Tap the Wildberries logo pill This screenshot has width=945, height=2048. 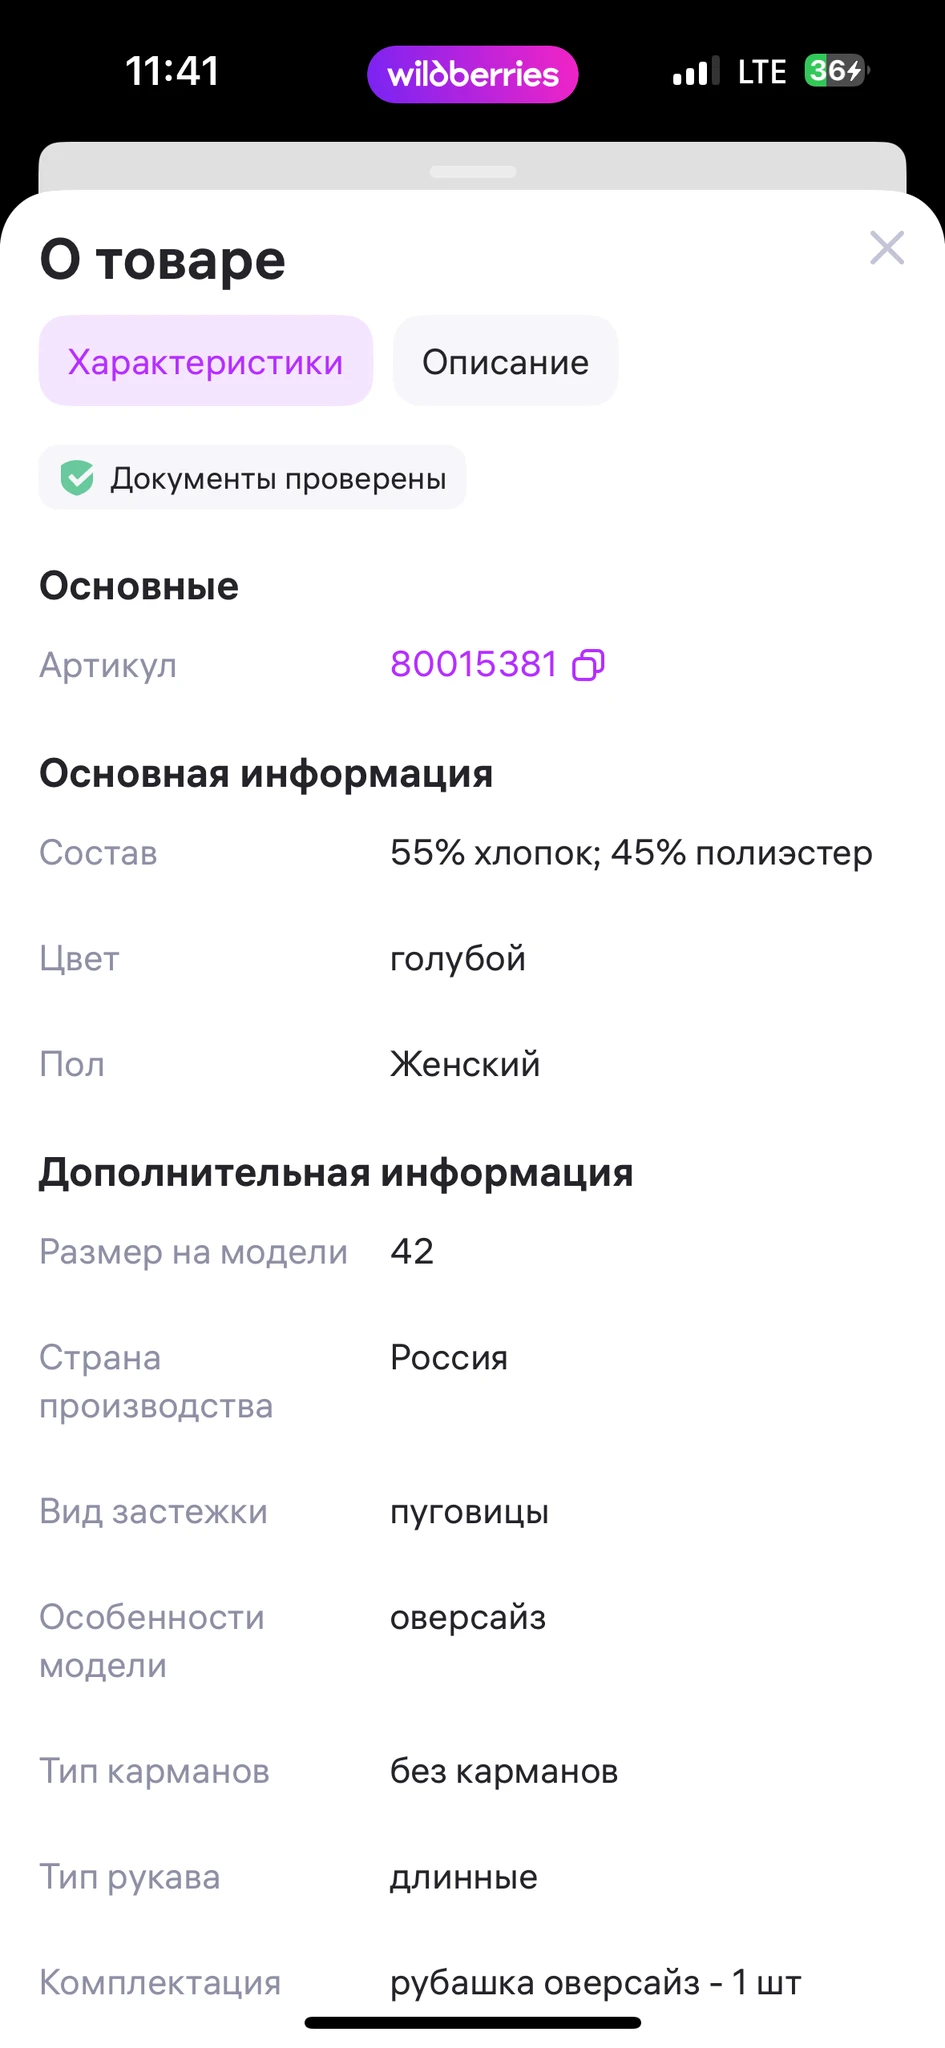click(x=473, y=74)
